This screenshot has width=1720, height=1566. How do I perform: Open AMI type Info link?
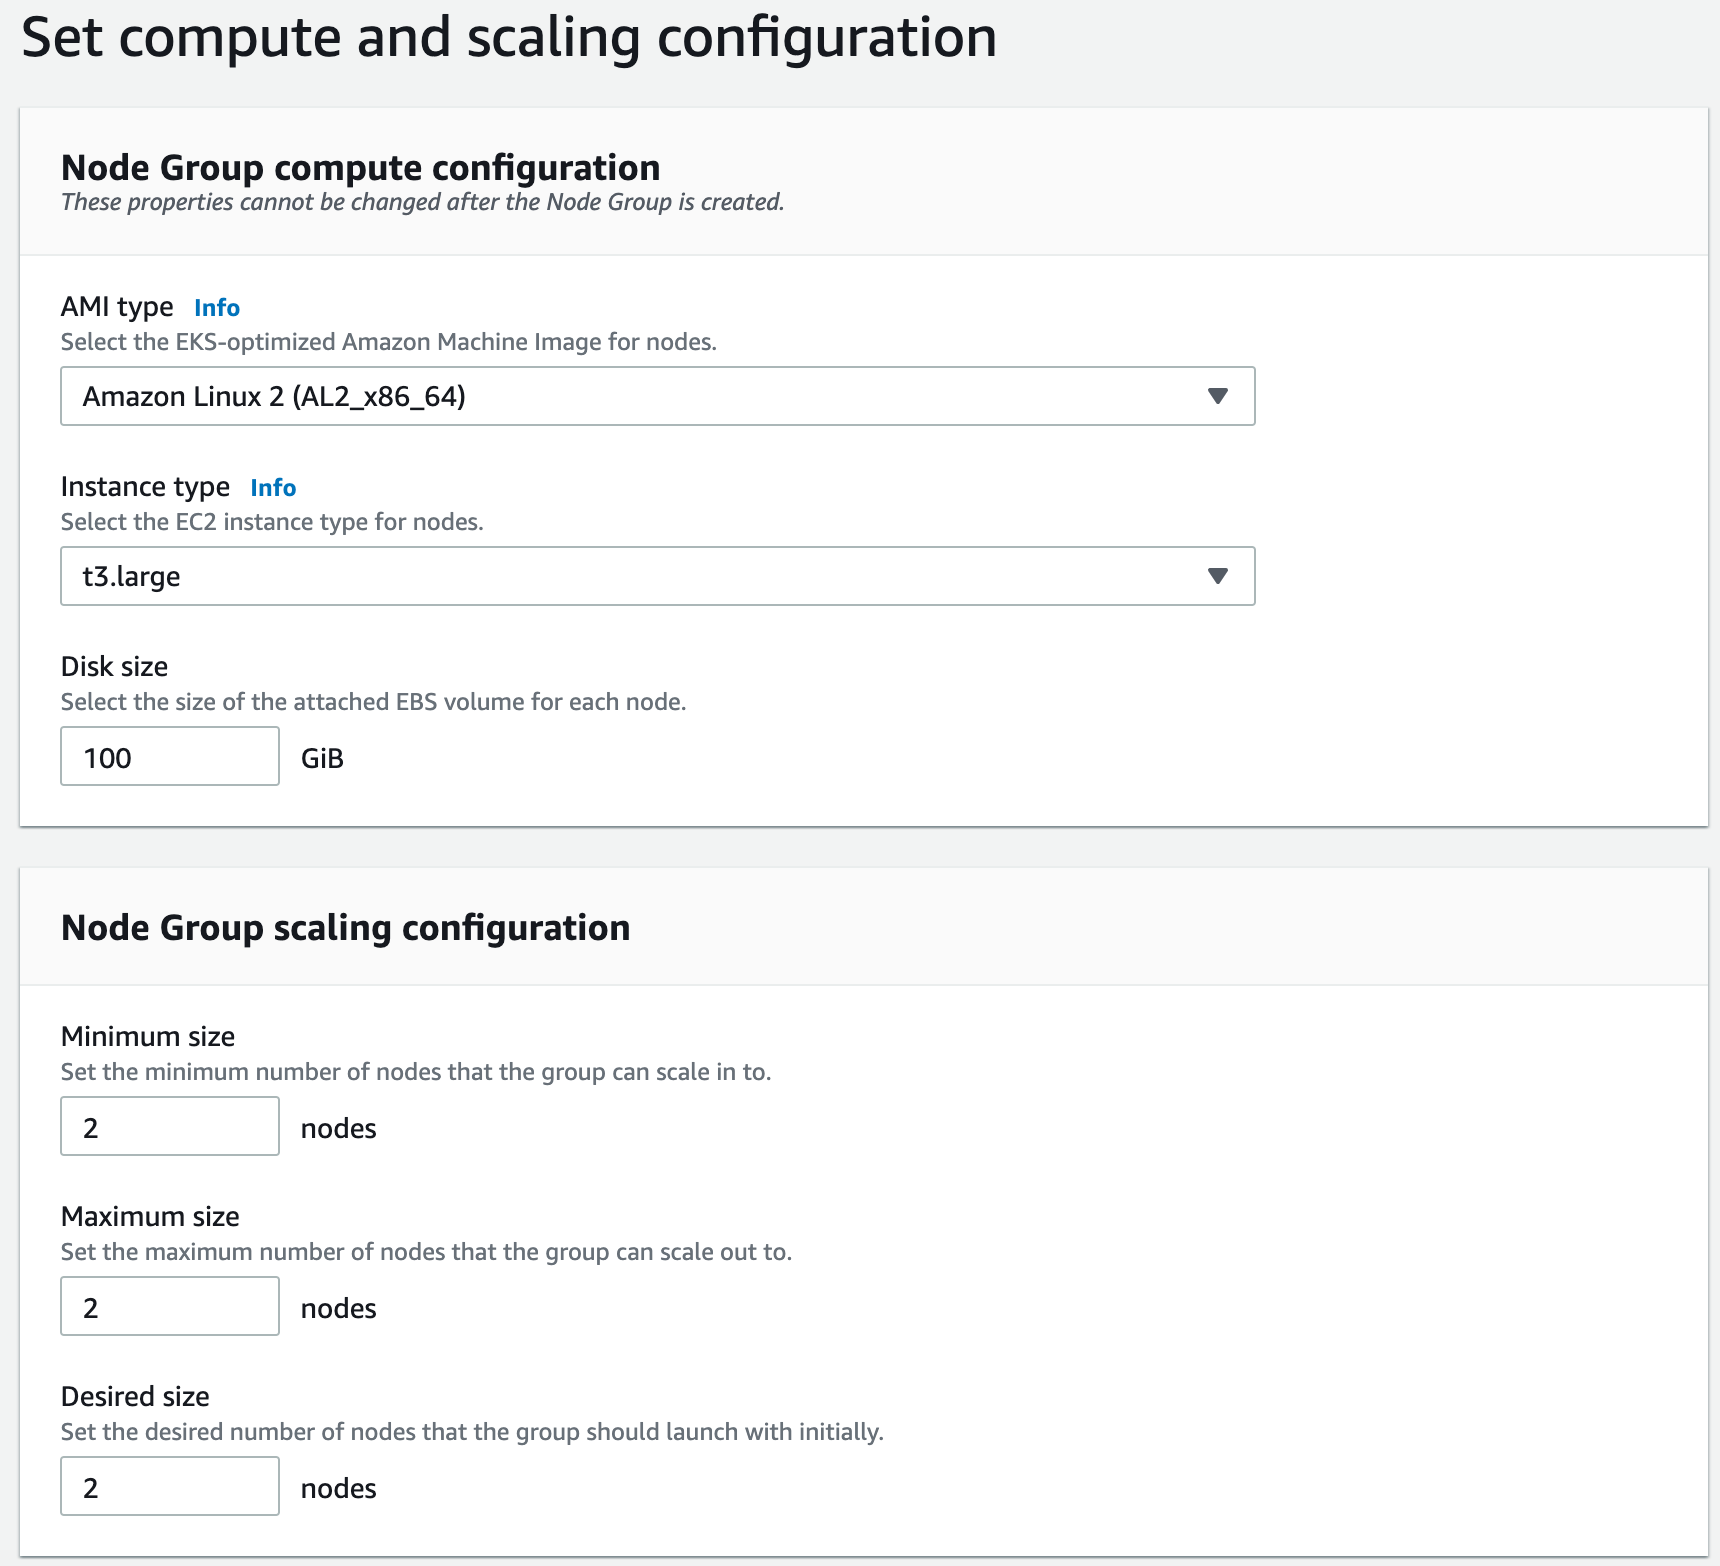pos(217,308)
